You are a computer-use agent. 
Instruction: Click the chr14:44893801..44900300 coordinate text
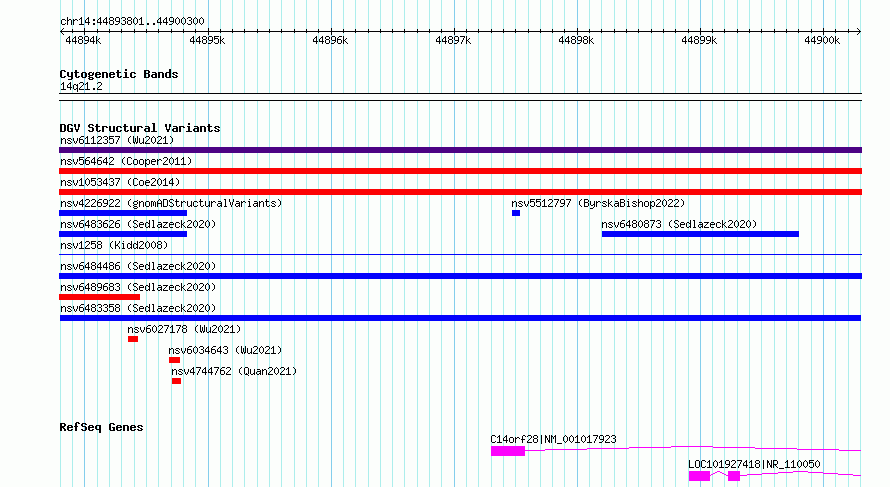[x=132, y=21]
